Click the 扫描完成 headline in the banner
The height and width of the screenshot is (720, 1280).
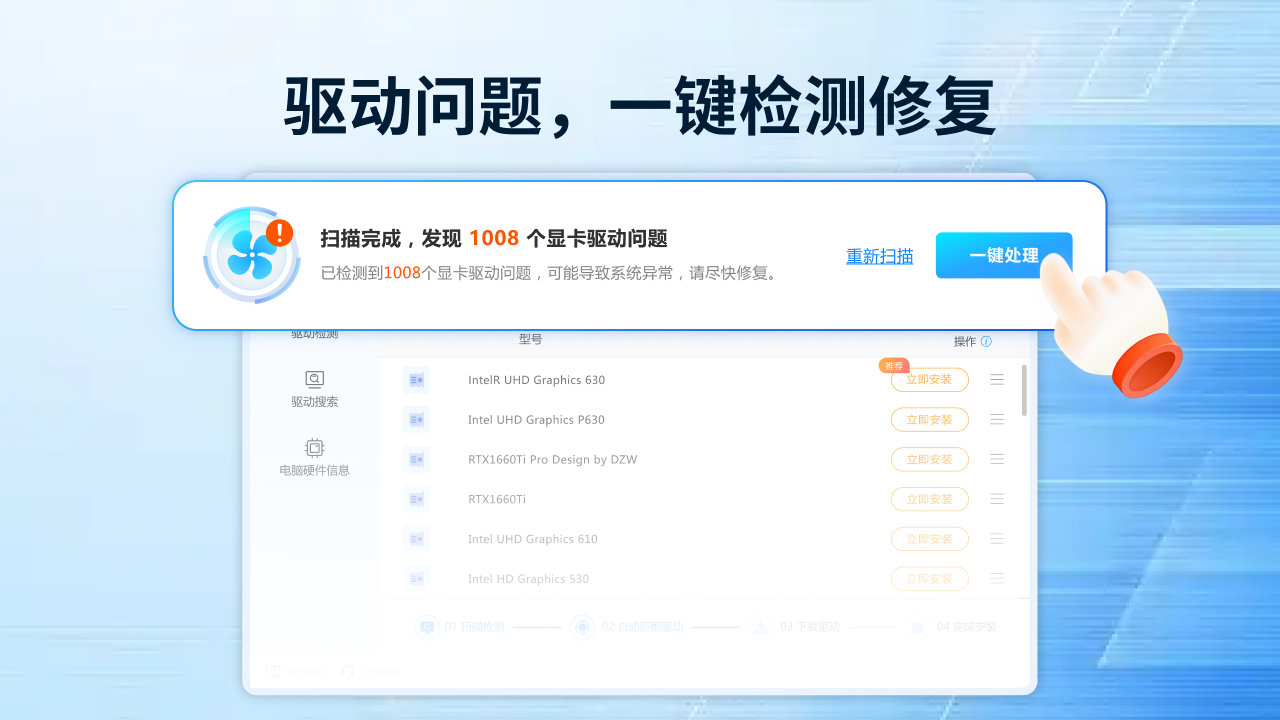(x=494, y=238)
